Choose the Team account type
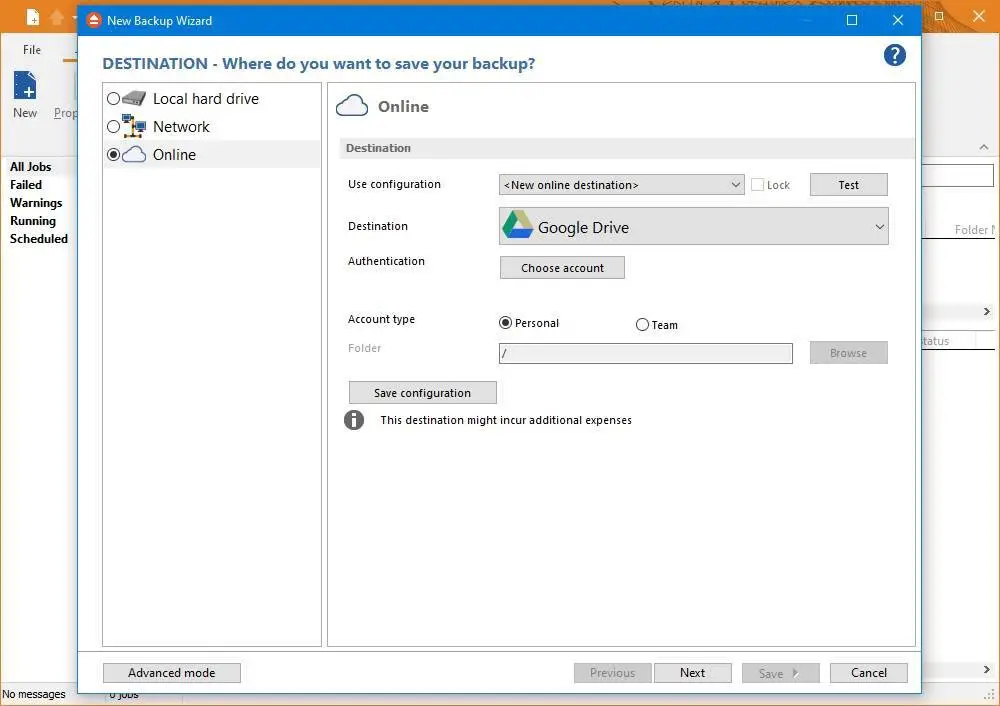The width and height of the screenshot is (1000, 706). [642, 324]
